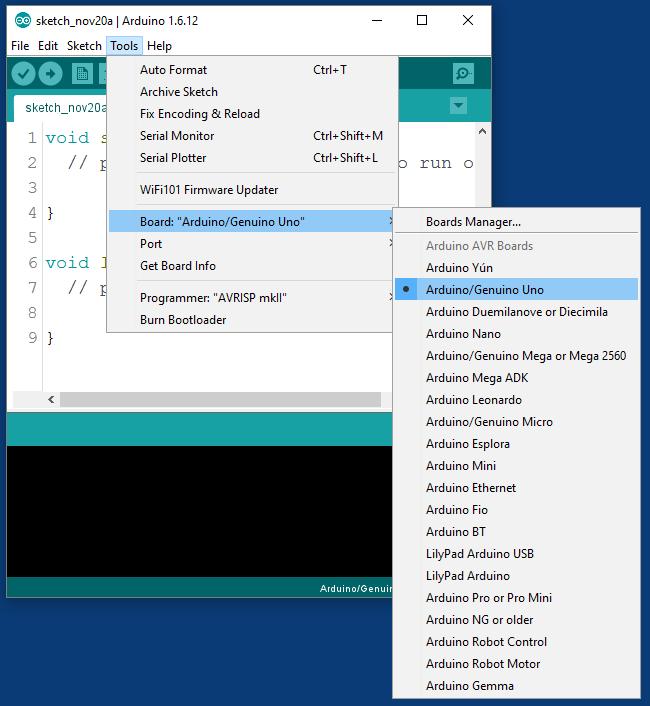Choose the plain LilyPad Arduino board
650x706 pixels.
(516, 576)
